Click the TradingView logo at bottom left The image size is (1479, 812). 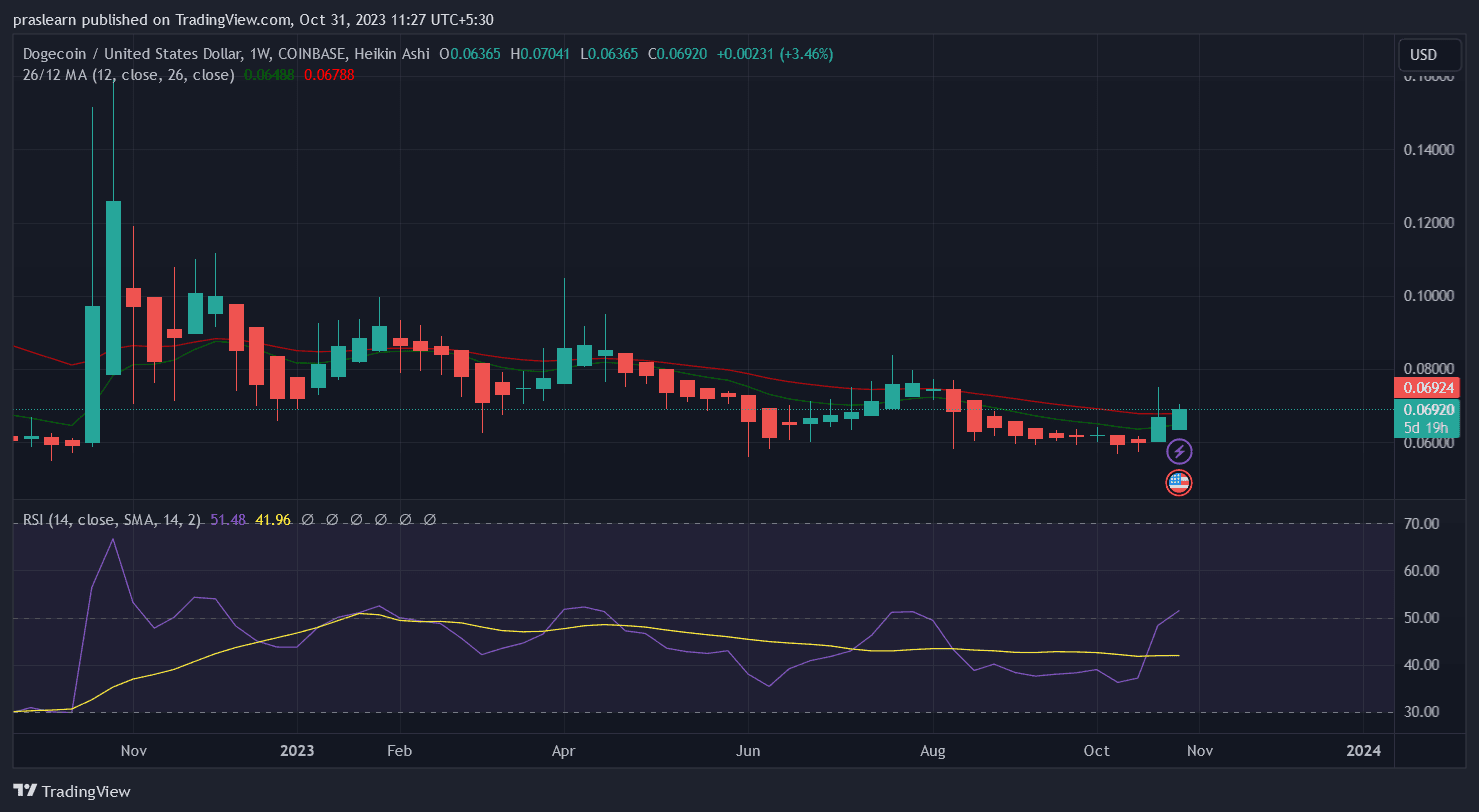[72, 791]
